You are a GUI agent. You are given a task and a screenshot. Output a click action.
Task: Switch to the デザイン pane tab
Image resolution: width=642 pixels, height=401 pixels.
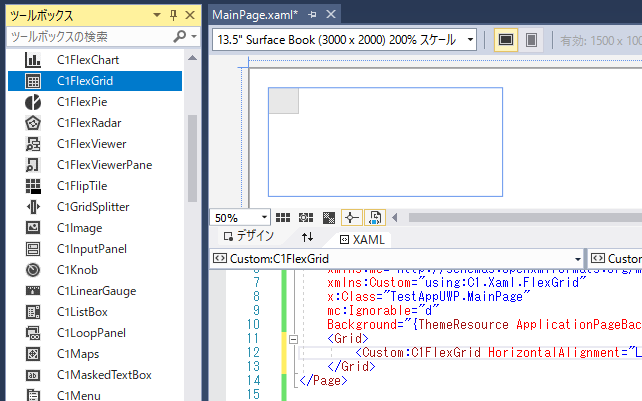click(x=249, y=238)
